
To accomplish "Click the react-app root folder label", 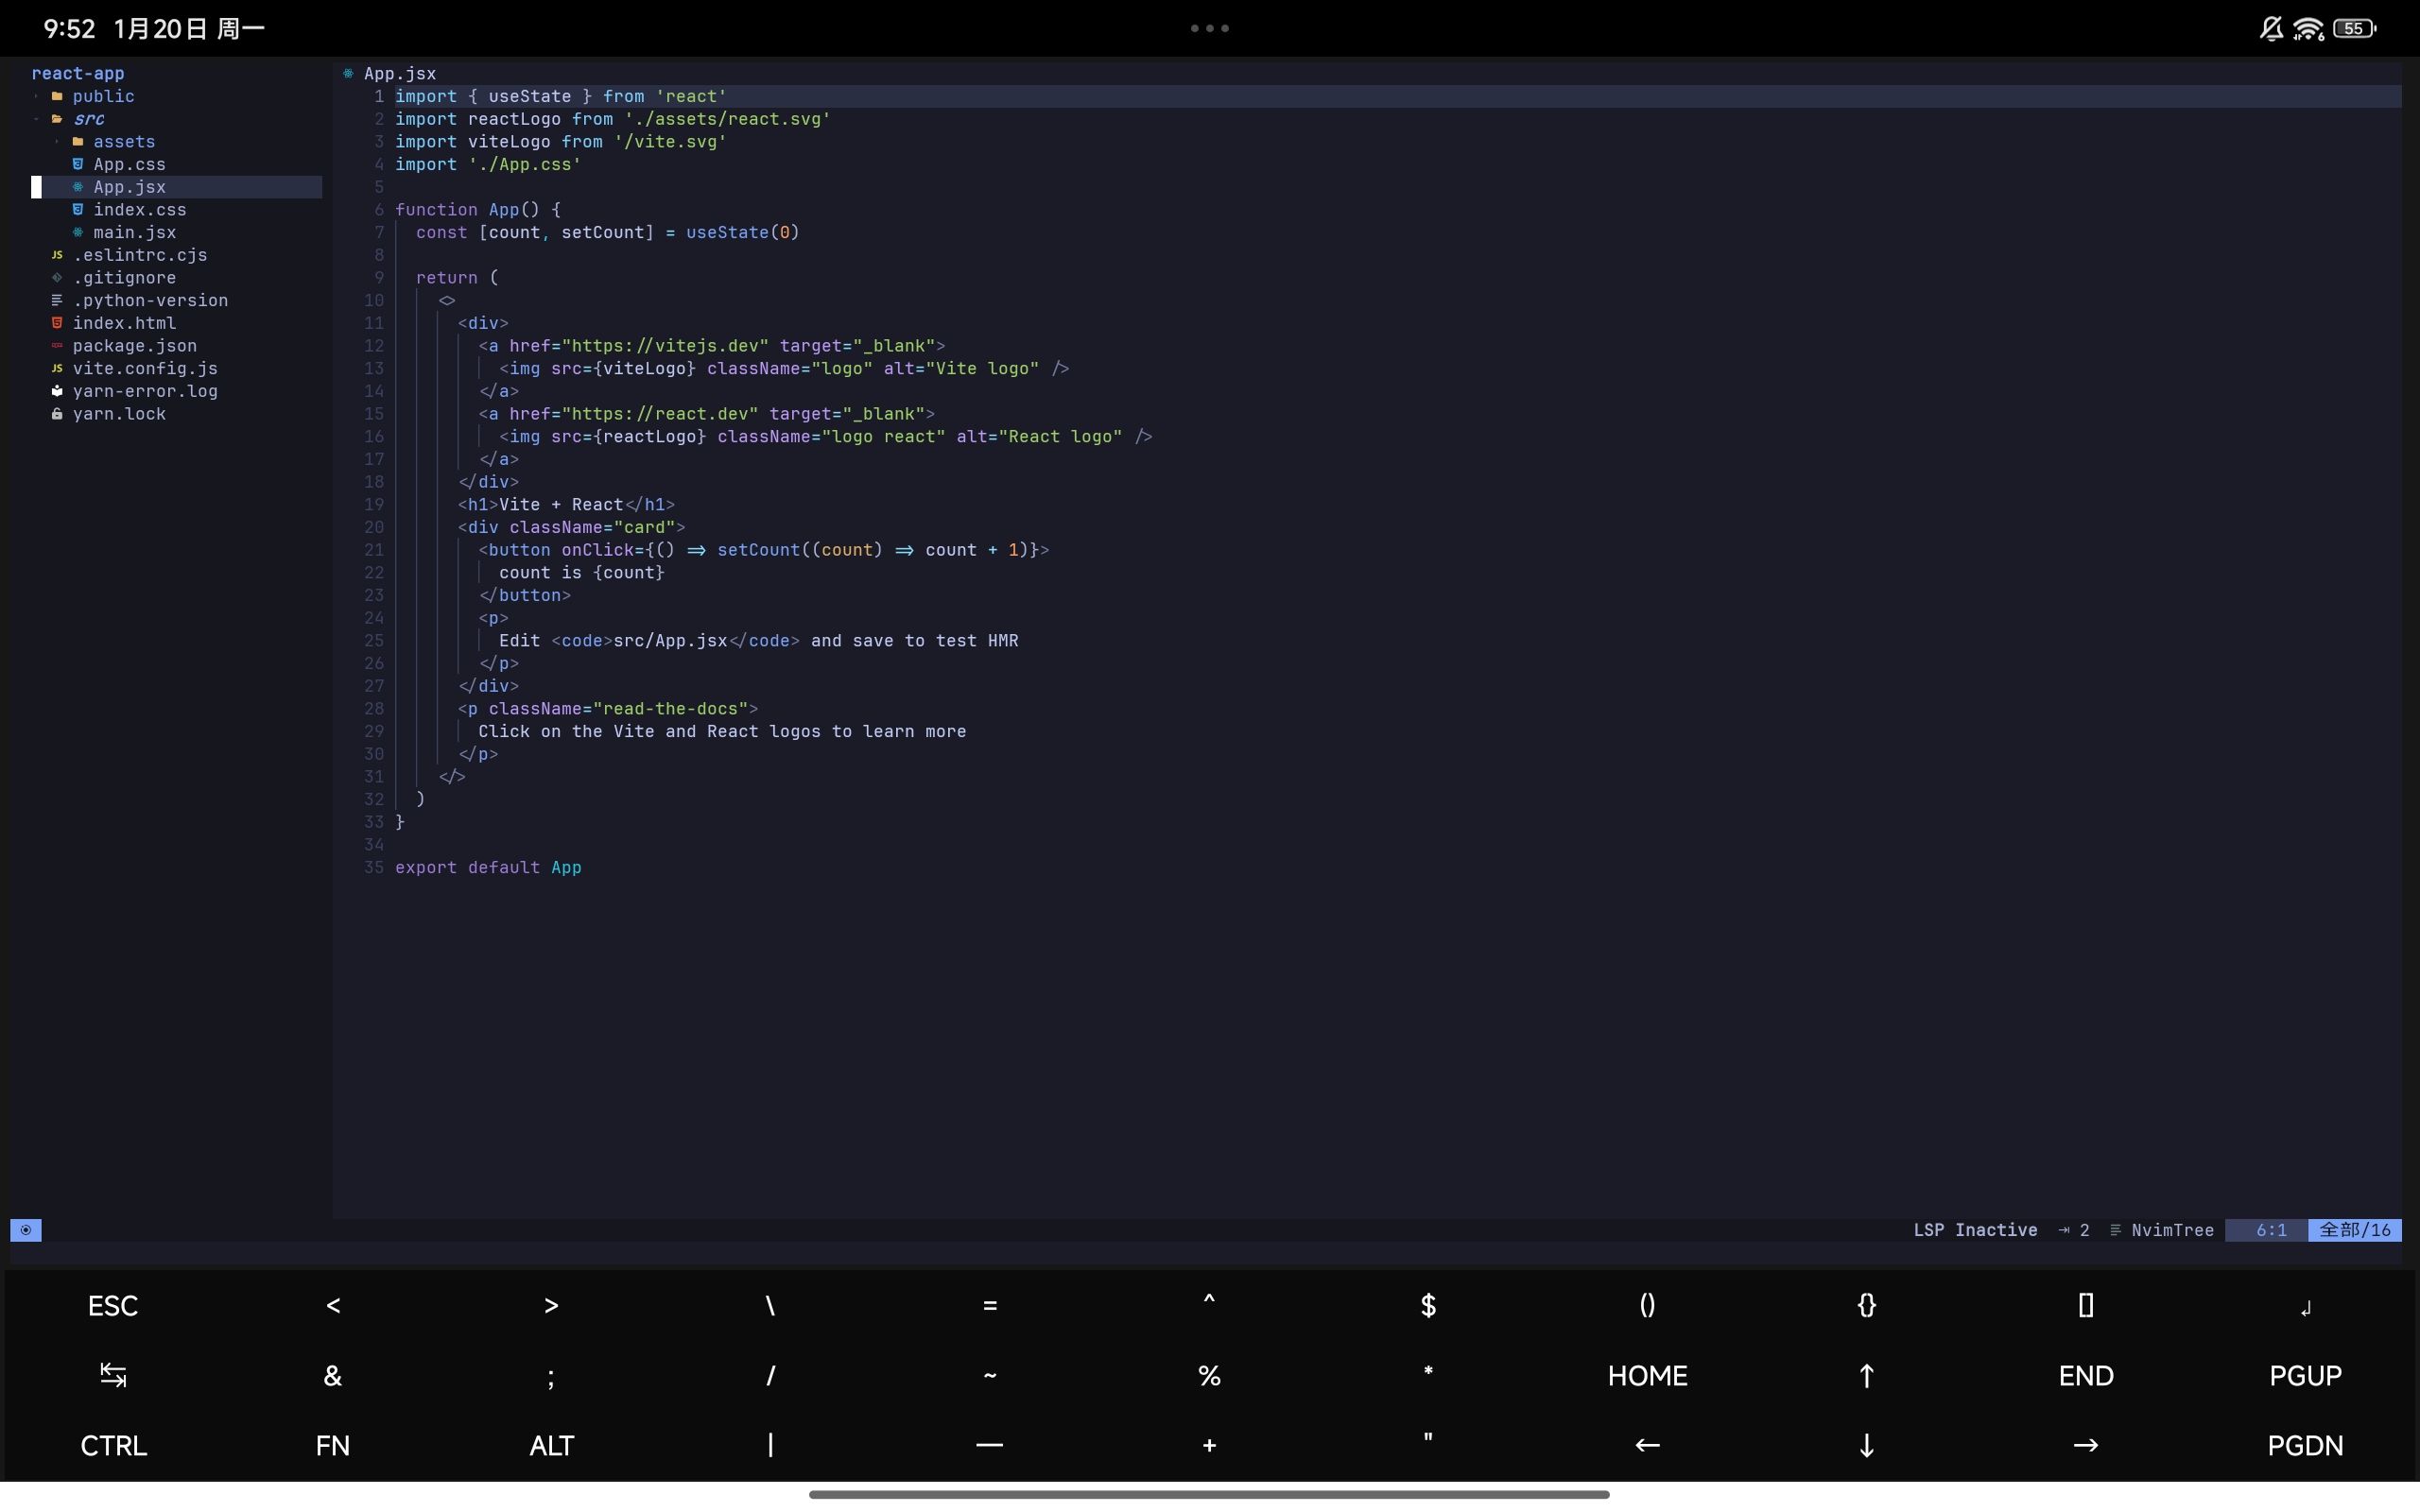I will pos(78,73).
